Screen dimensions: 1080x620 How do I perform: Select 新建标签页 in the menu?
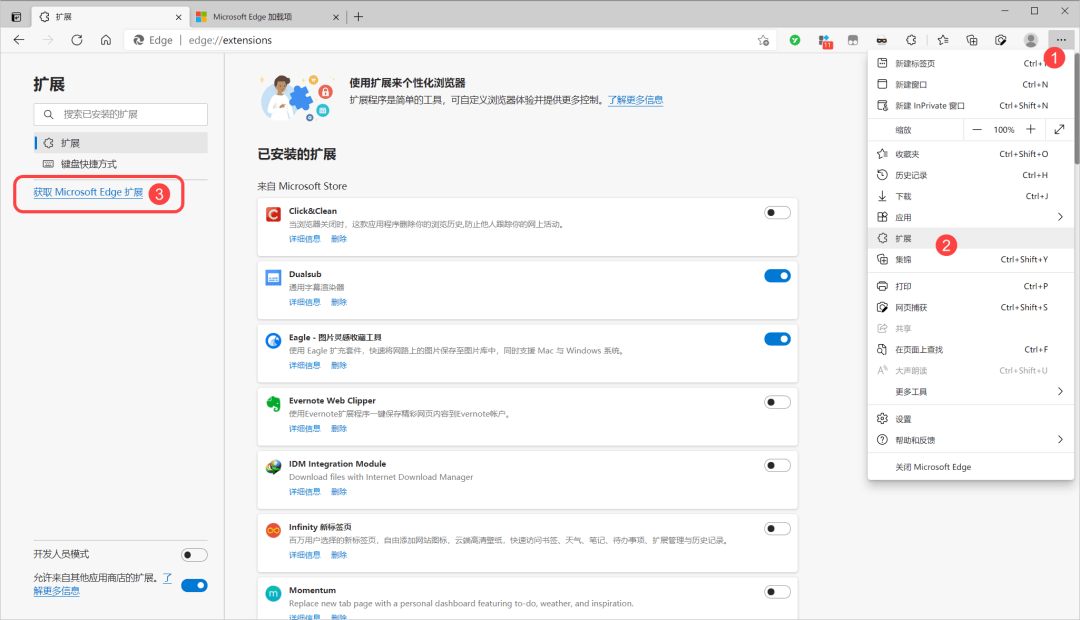pos(970,63)
